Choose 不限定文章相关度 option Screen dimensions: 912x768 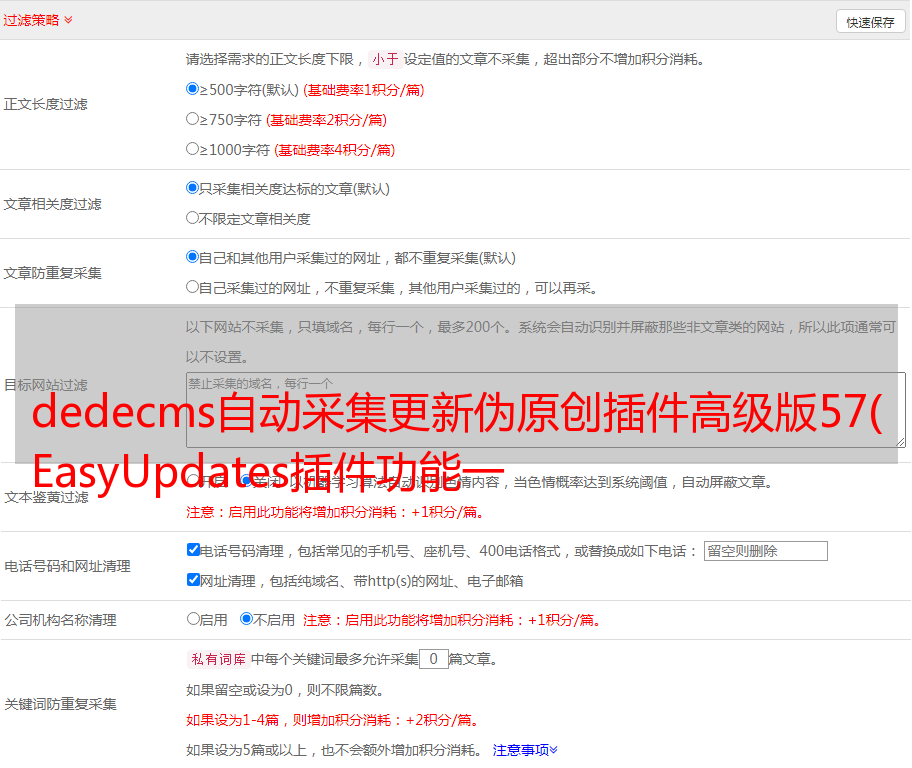192,218
